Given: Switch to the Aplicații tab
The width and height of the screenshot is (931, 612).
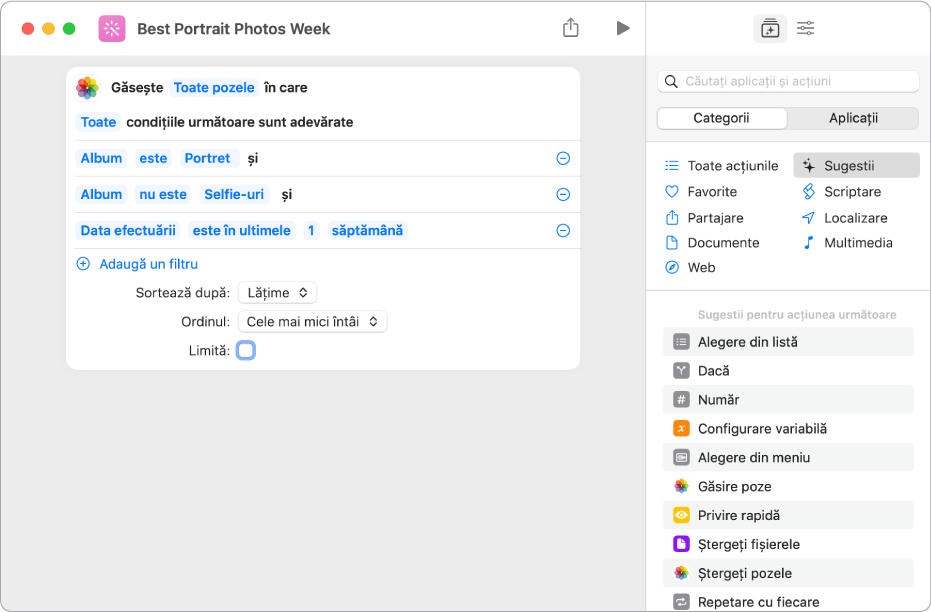Looking at the screenshot, I should click(x=853, y=118).
